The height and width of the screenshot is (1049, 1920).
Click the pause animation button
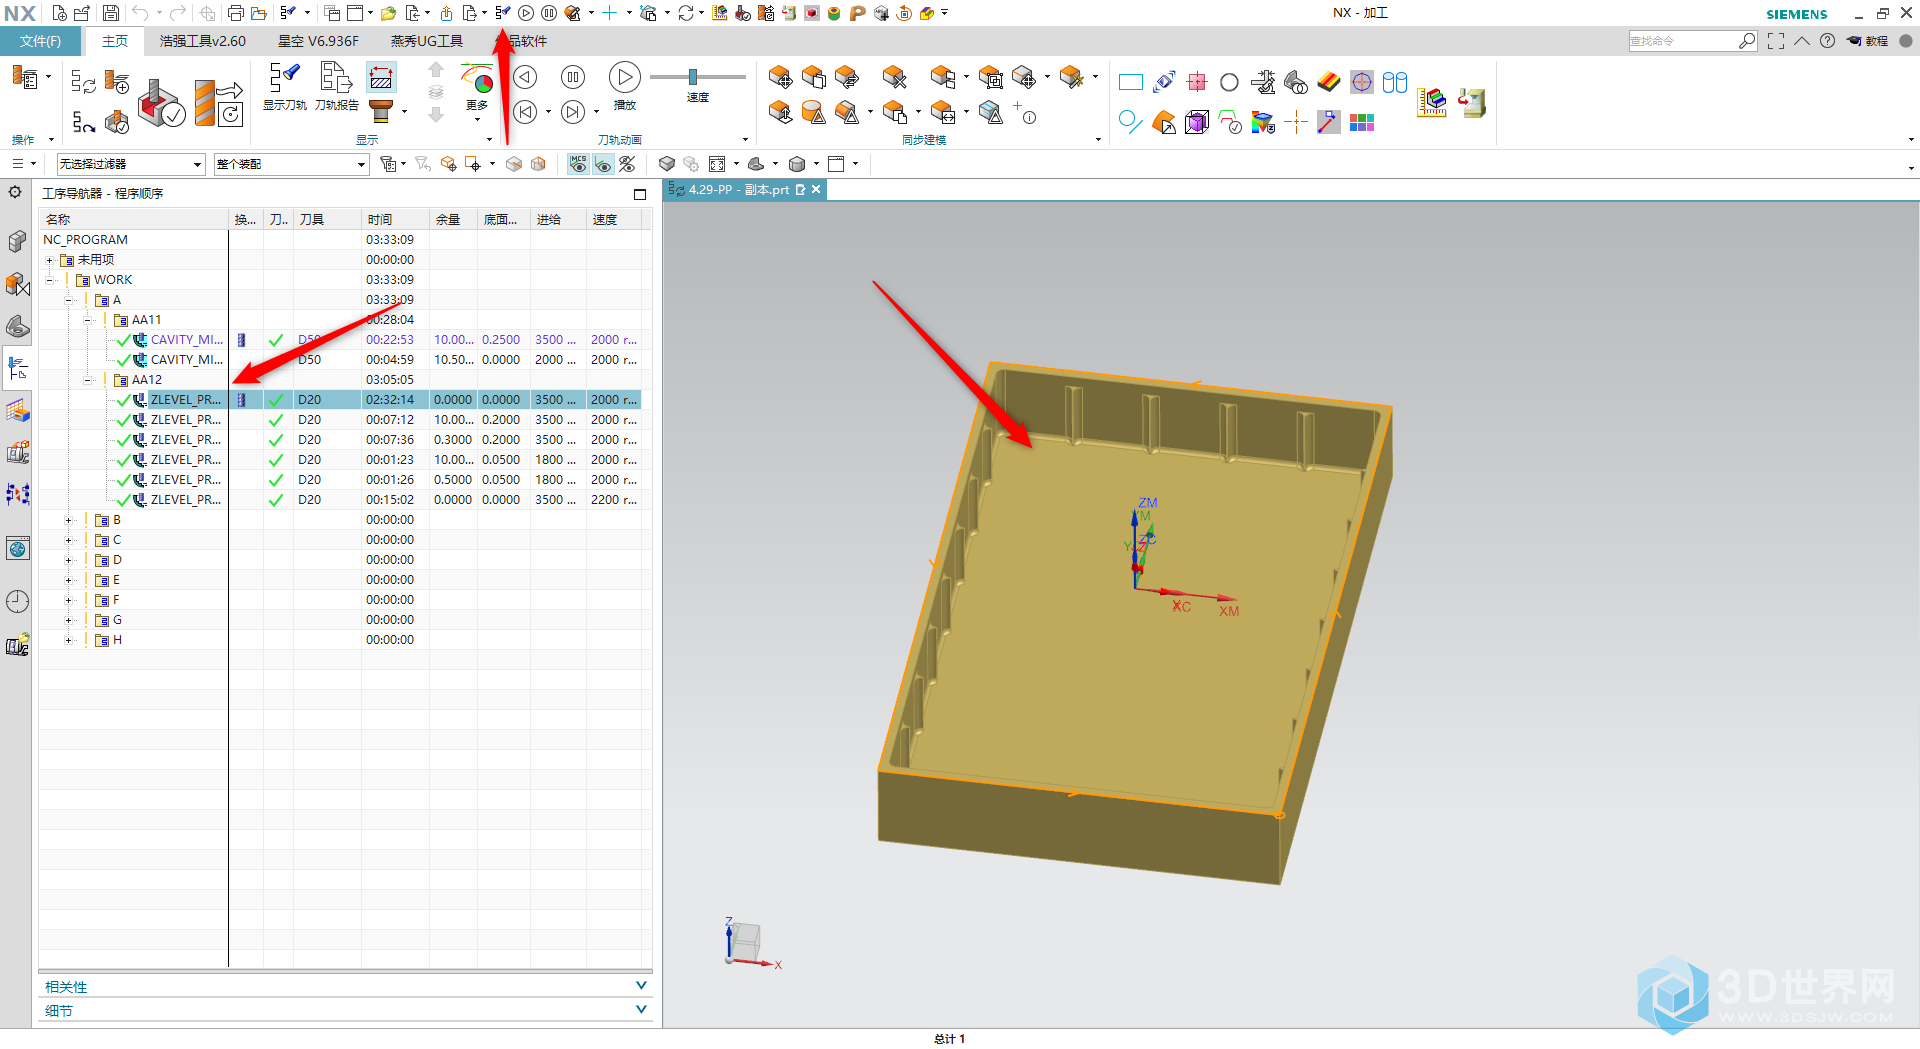coord(573,78)
